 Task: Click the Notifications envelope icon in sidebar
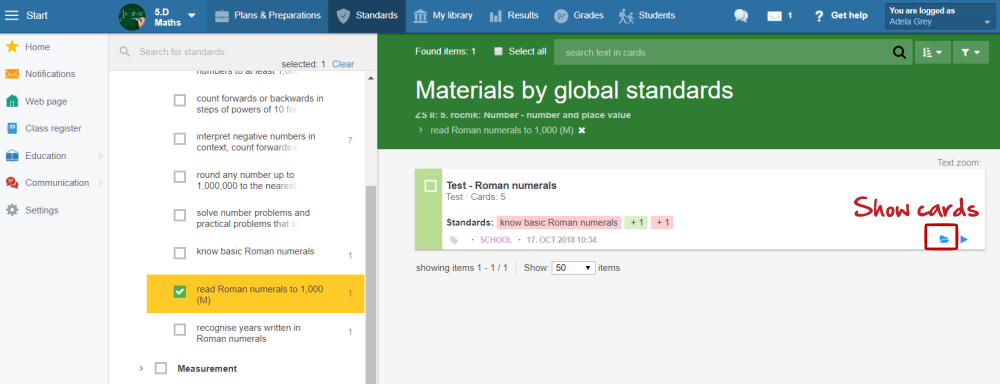click(x=12, y=74)
